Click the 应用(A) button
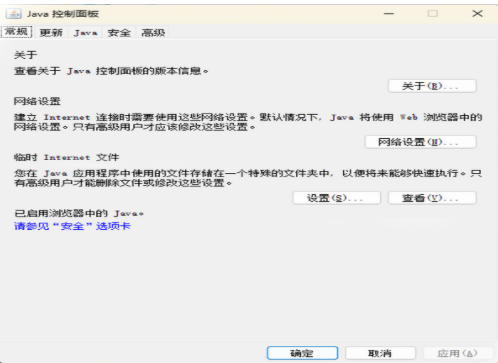Image resolution: width=498 pixels, height=363 pixels. coord(458,353)
